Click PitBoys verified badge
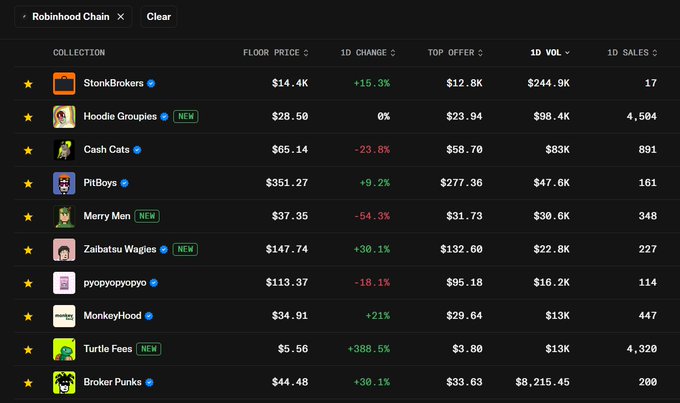Viewport: 680px width, 403px height. coord(124,183)
